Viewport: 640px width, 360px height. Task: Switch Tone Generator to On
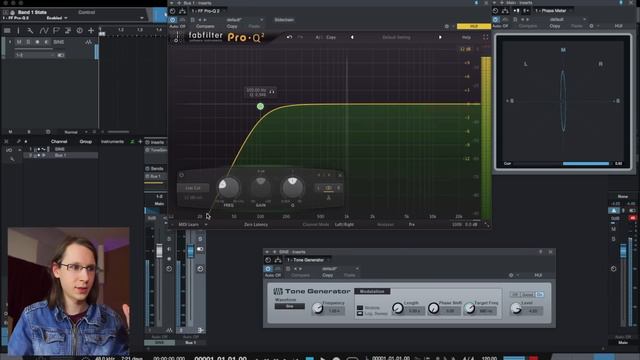coord(540,294)
